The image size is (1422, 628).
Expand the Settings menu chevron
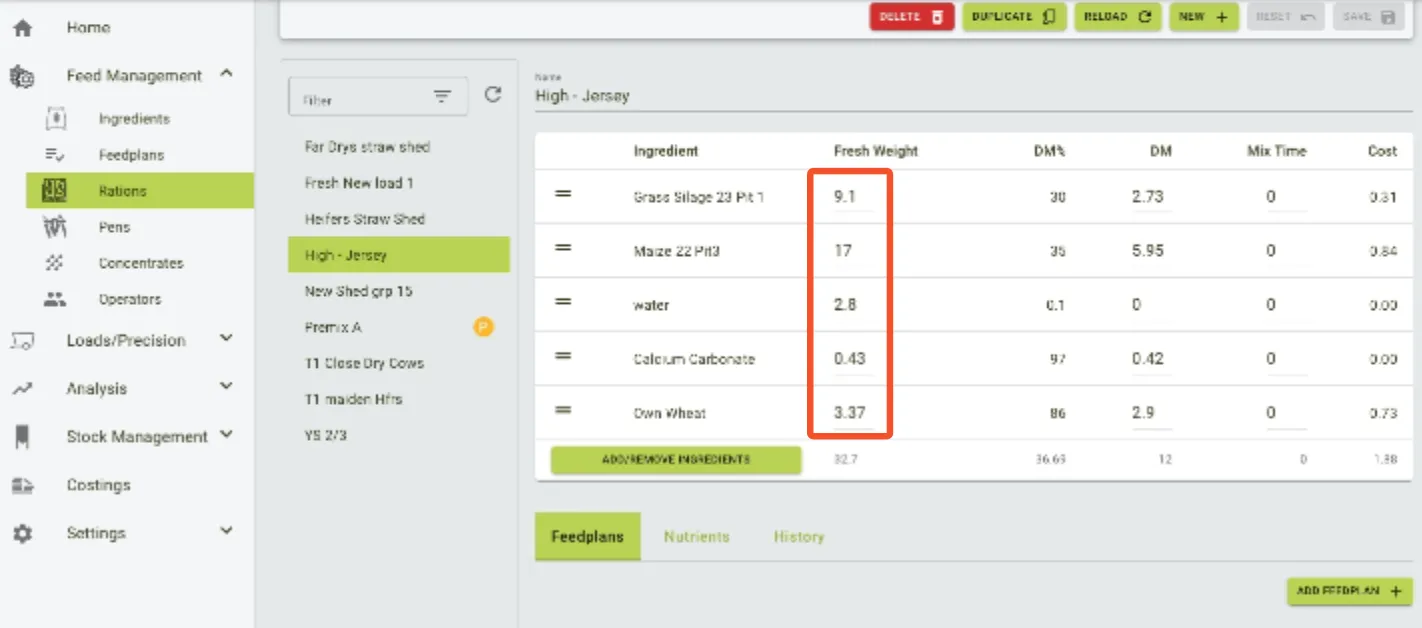[227, 532]
